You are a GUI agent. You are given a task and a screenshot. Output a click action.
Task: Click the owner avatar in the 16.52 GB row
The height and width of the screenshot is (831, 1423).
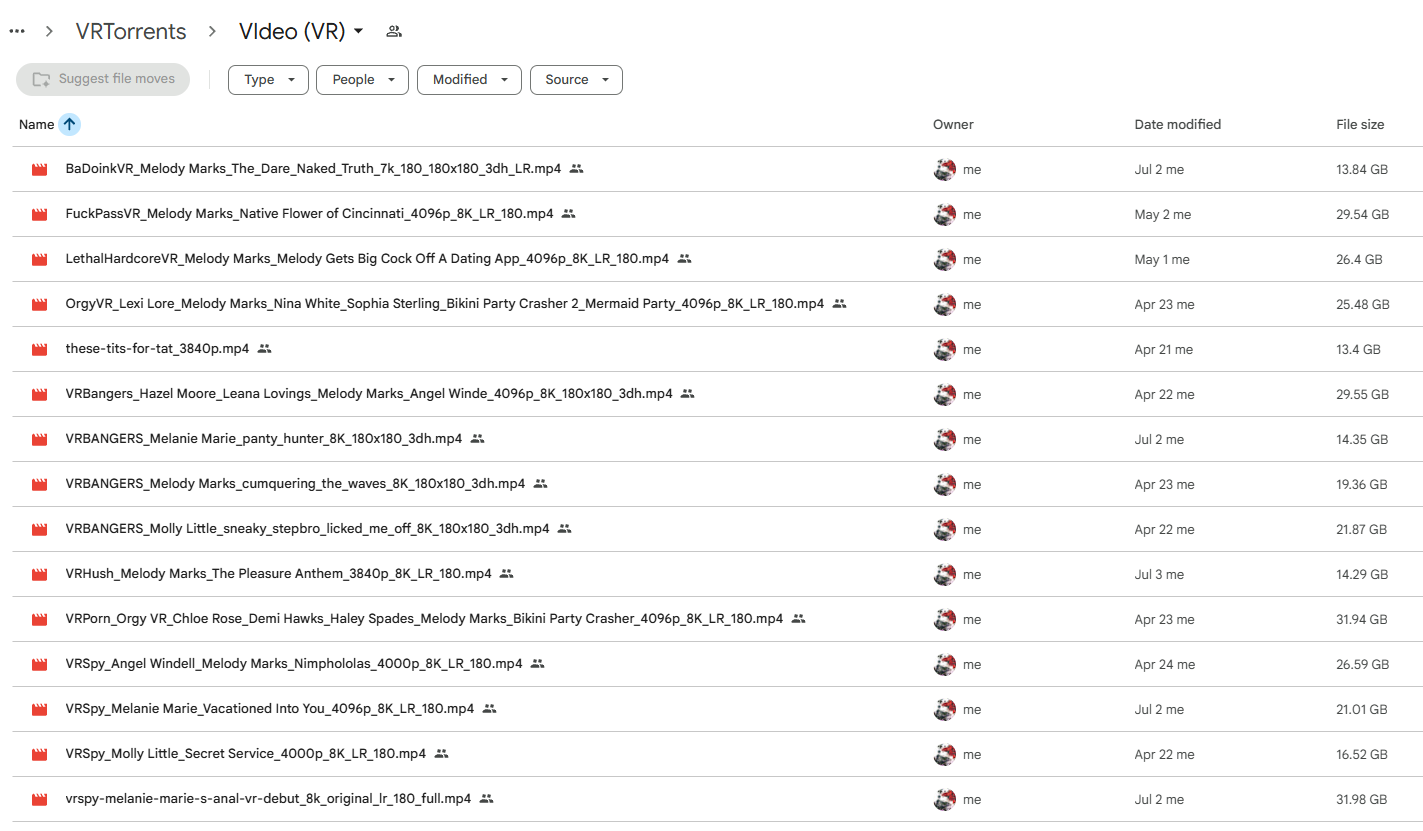pos(945,754)
